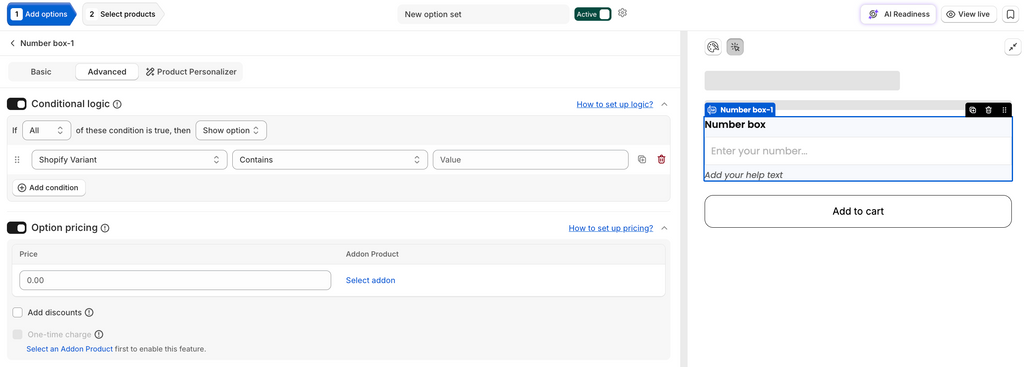Screen dimensions: 1024x367
Task: Switch to the Basic tab
Action: point(41,72)
